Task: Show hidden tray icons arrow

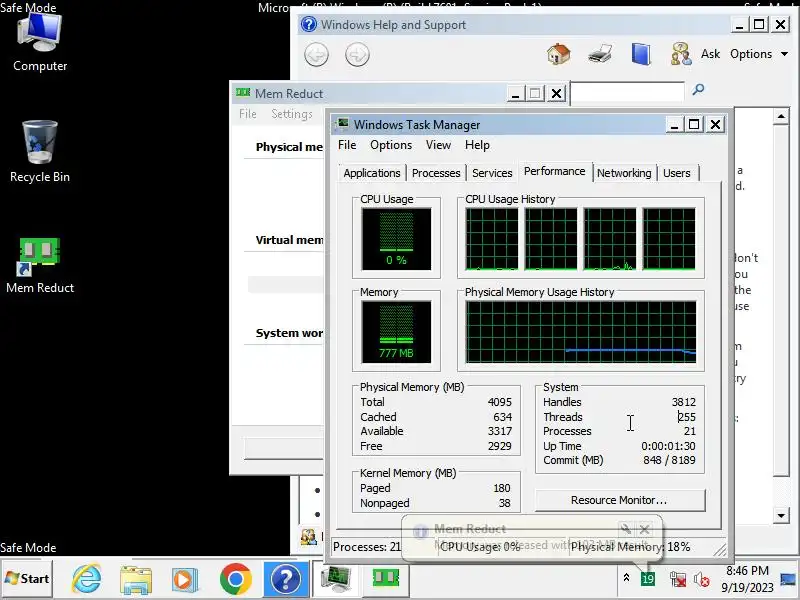Action: pyautogui.click(x=626, y=578)
